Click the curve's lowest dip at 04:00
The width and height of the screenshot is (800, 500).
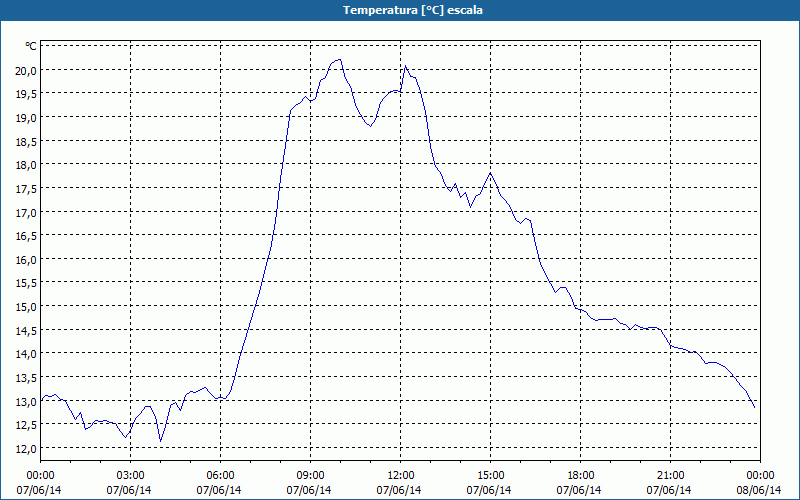[160, 441]
